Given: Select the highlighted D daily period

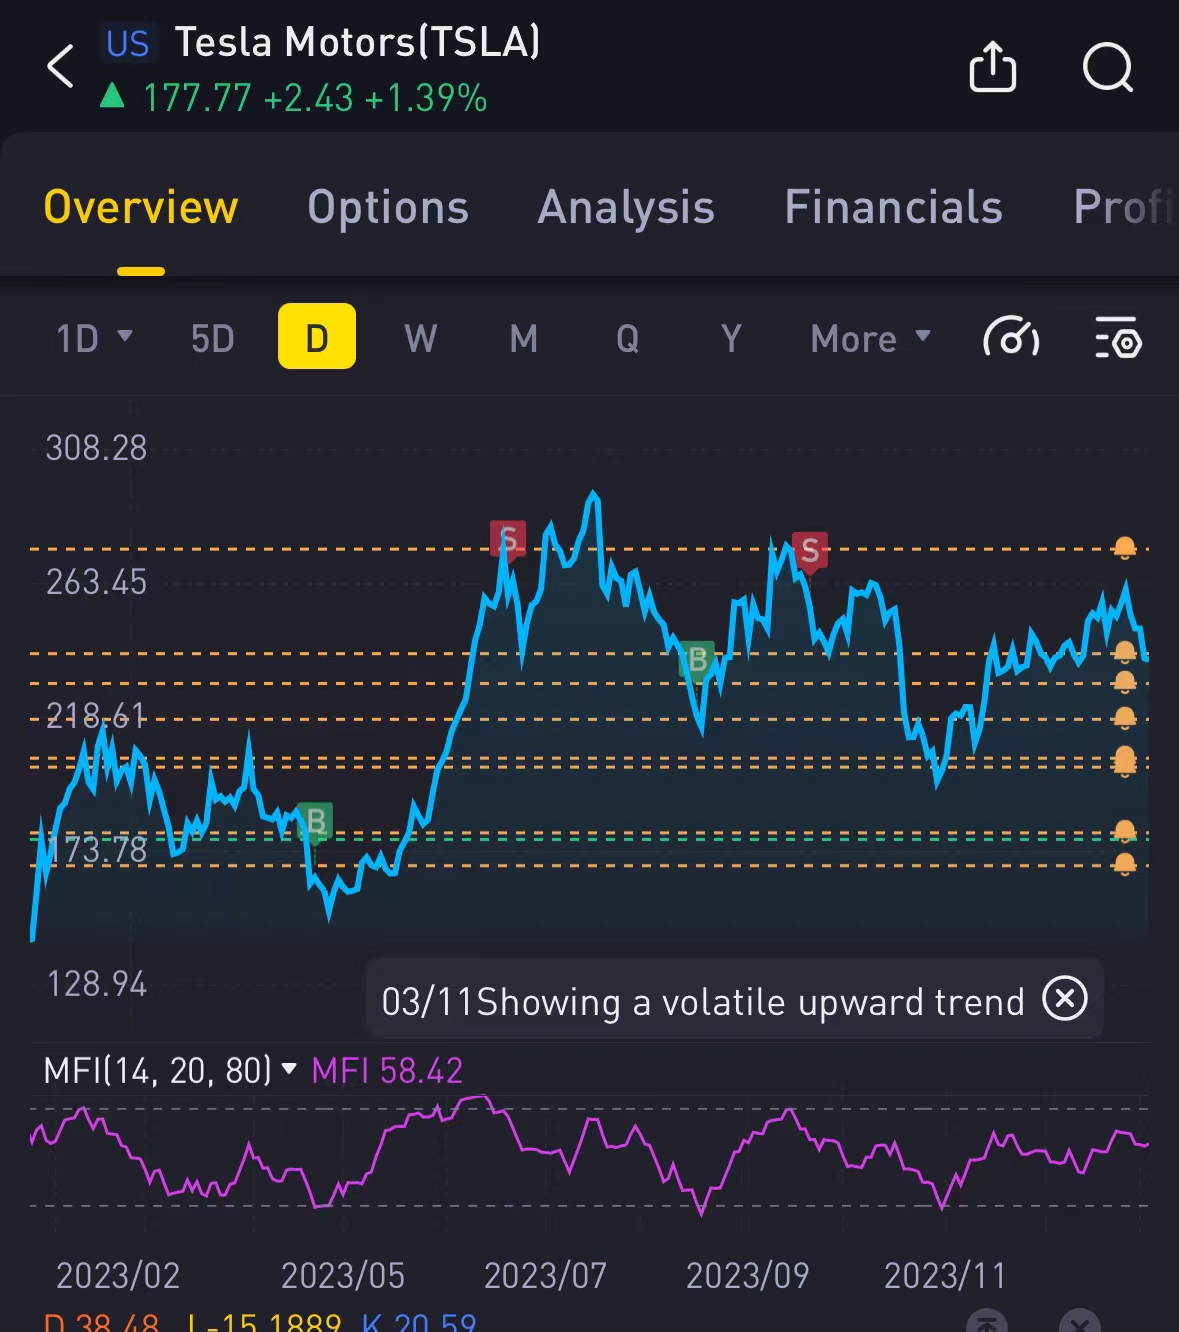Looking at the screenshot, I should [317, 336].
